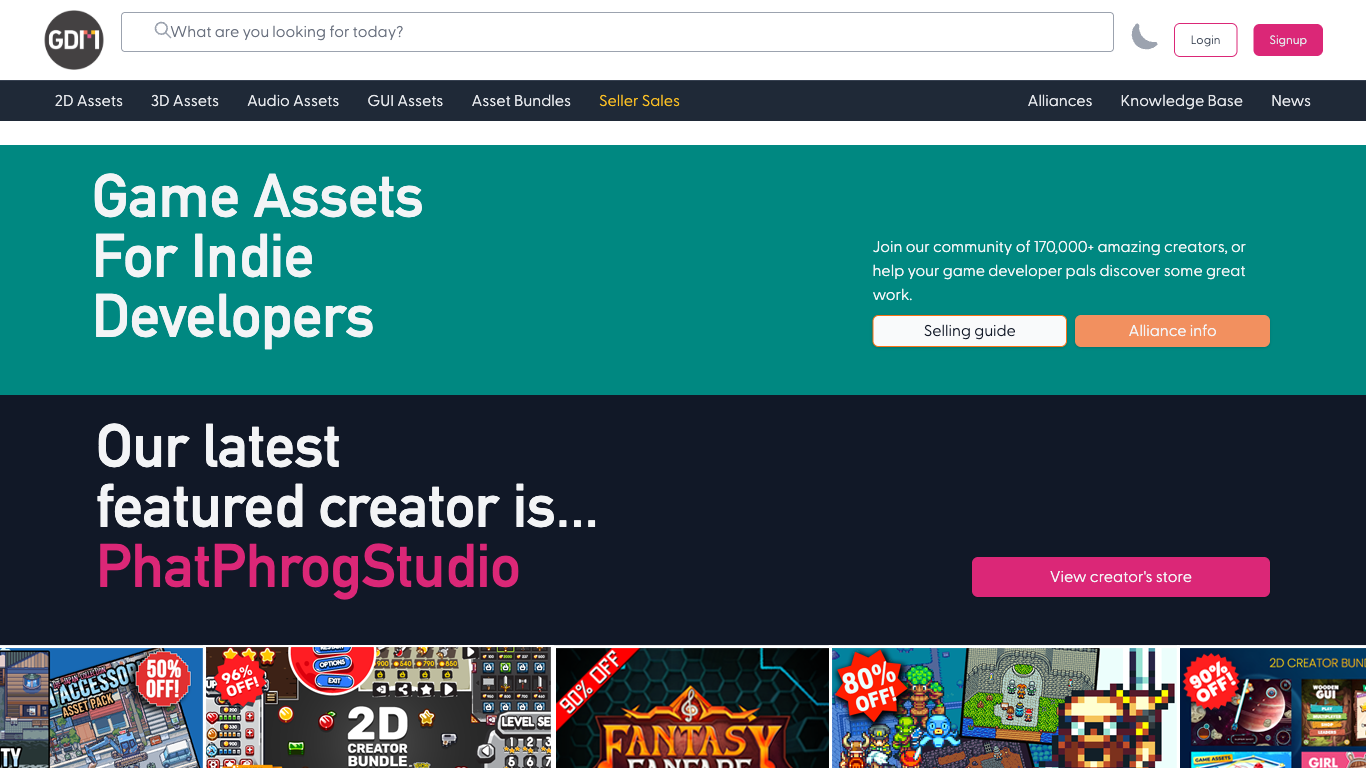Visit the Knowledge Base
The width and height of the screenshot is (1366, 768).
(x=1181, y=101)
